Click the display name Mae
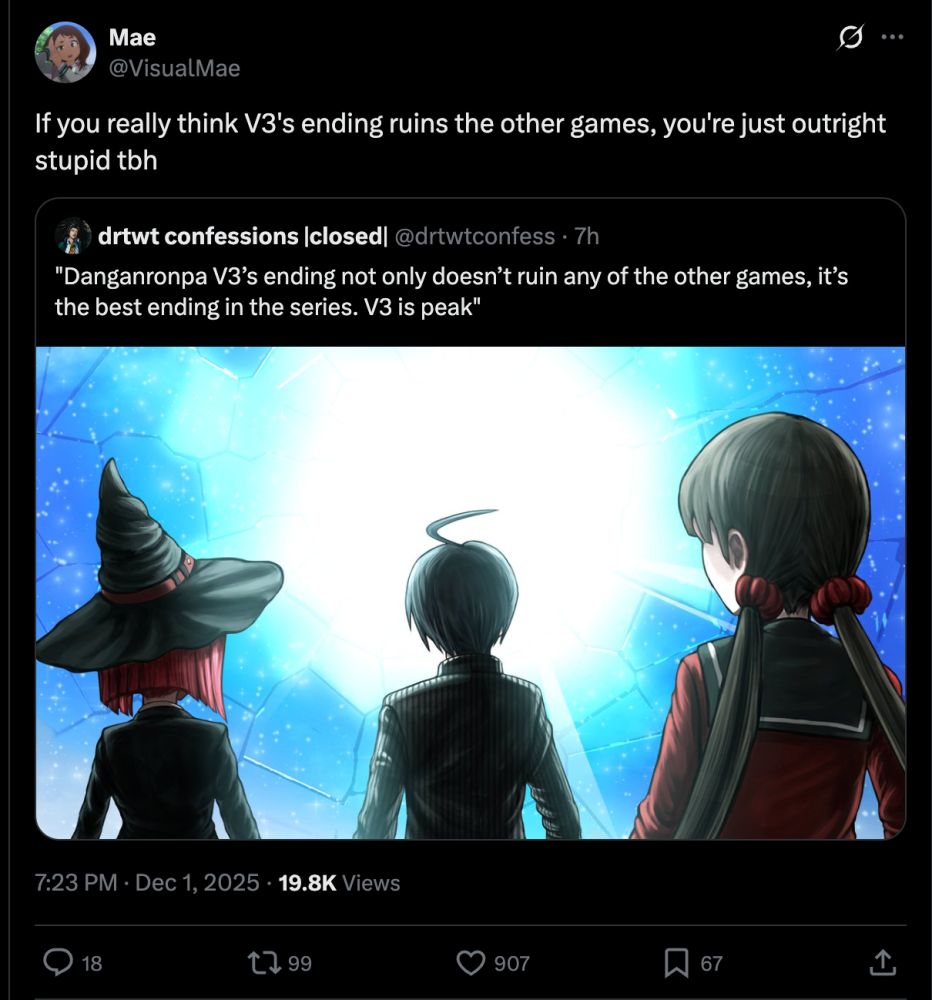932x1000 pixels. click(x=132, y=37)
